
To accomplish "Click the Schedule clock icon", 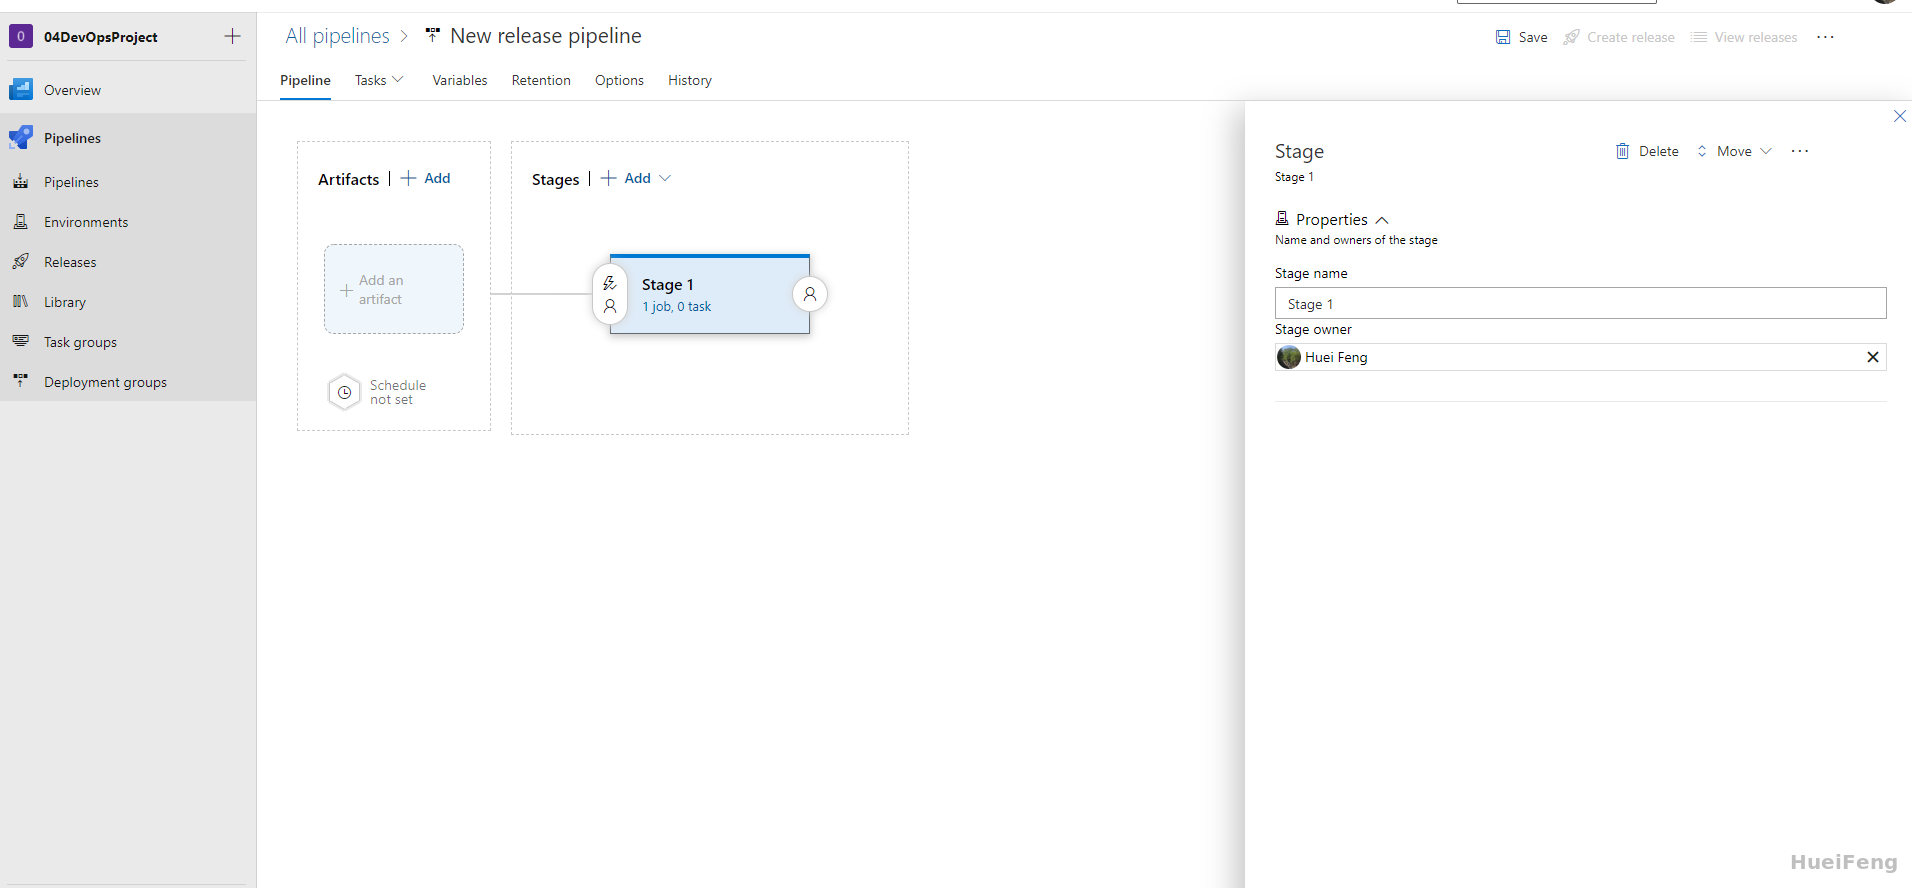I will (x=344, y=392).
